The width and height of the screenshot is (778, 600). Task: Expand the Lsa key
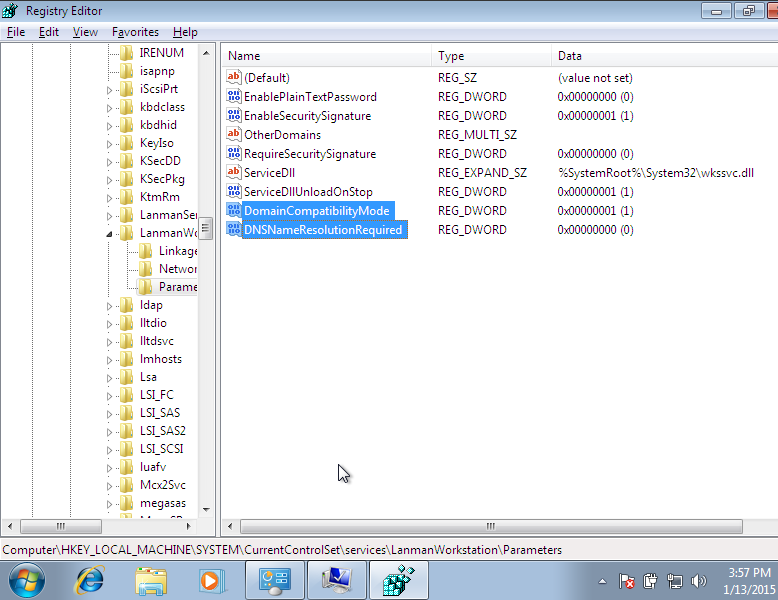[109, 378]
